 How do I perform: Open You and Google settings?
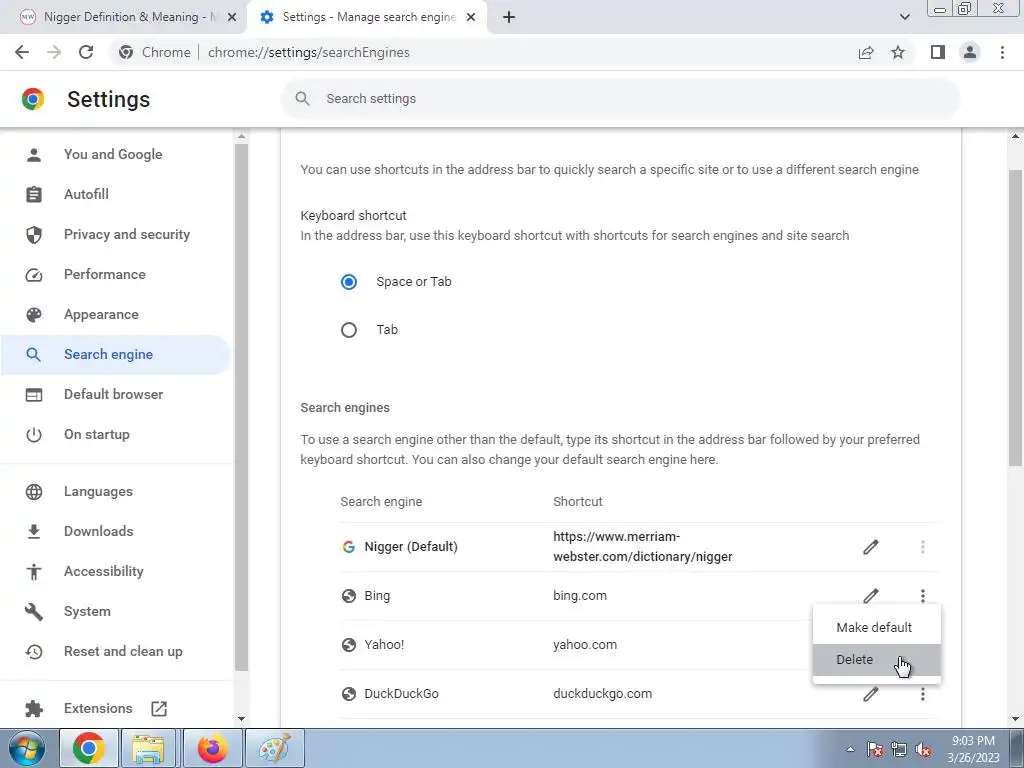[113, 154]
